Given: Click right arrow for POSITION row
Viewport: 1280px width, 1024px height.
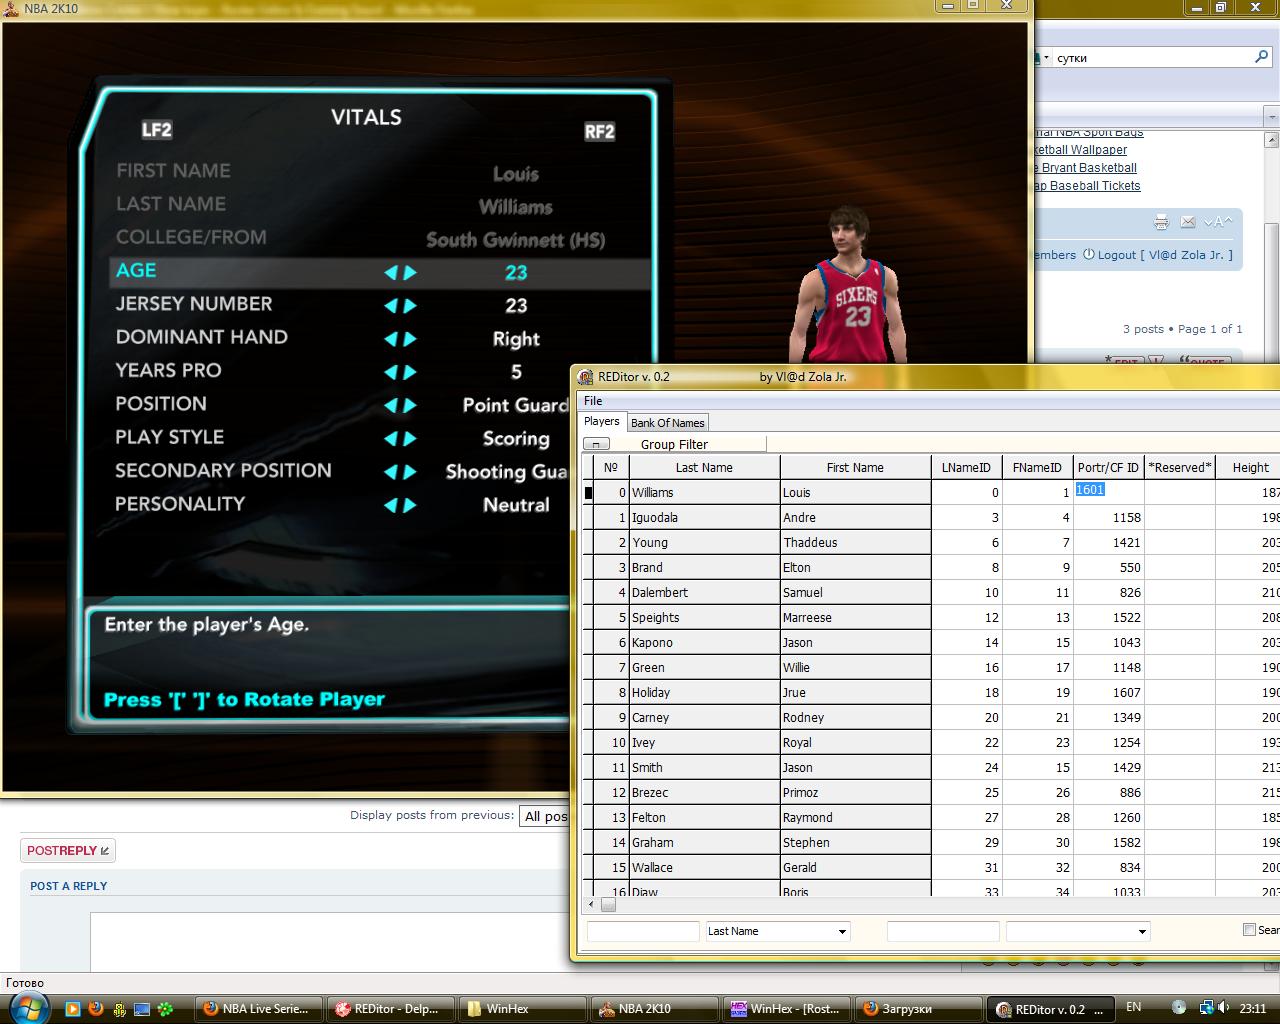Looking at the screenshot, I should click(x=410, y=405).
